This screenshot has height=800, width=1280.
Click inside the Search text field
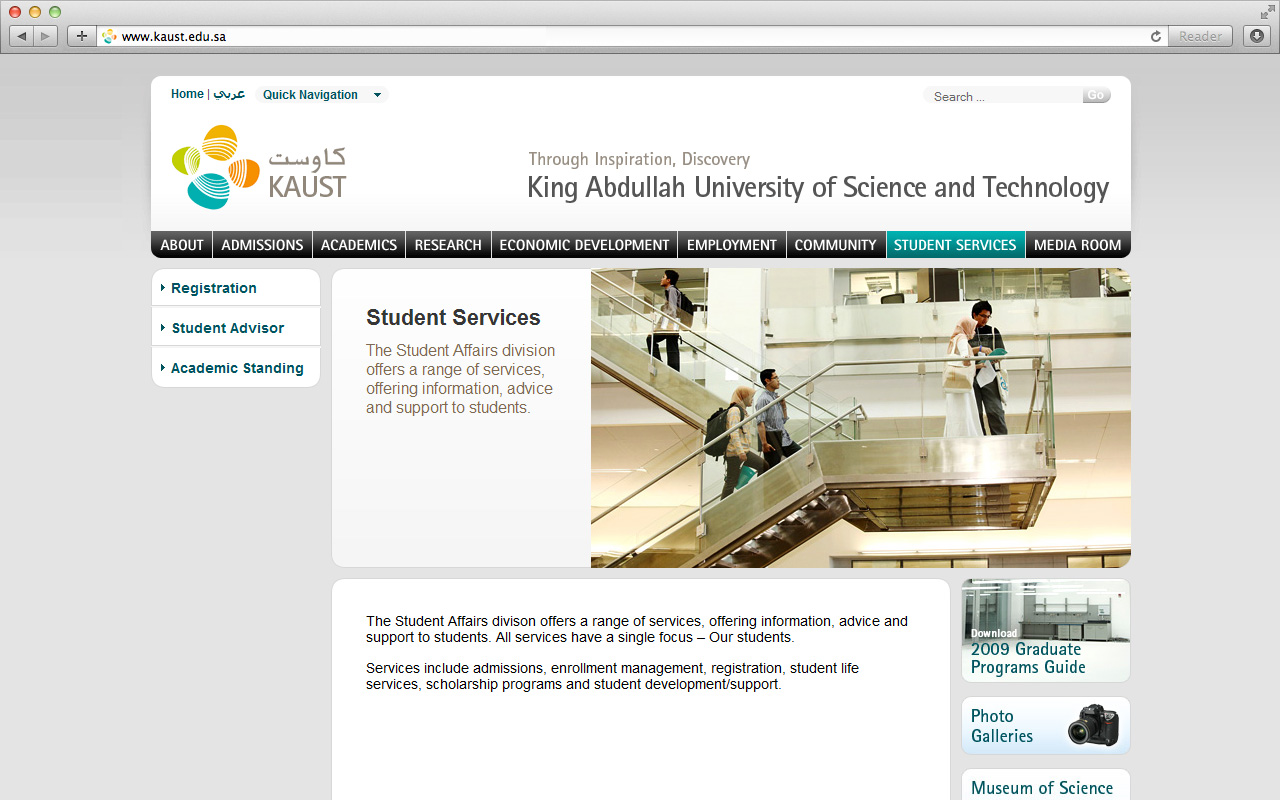point(1003,96)
